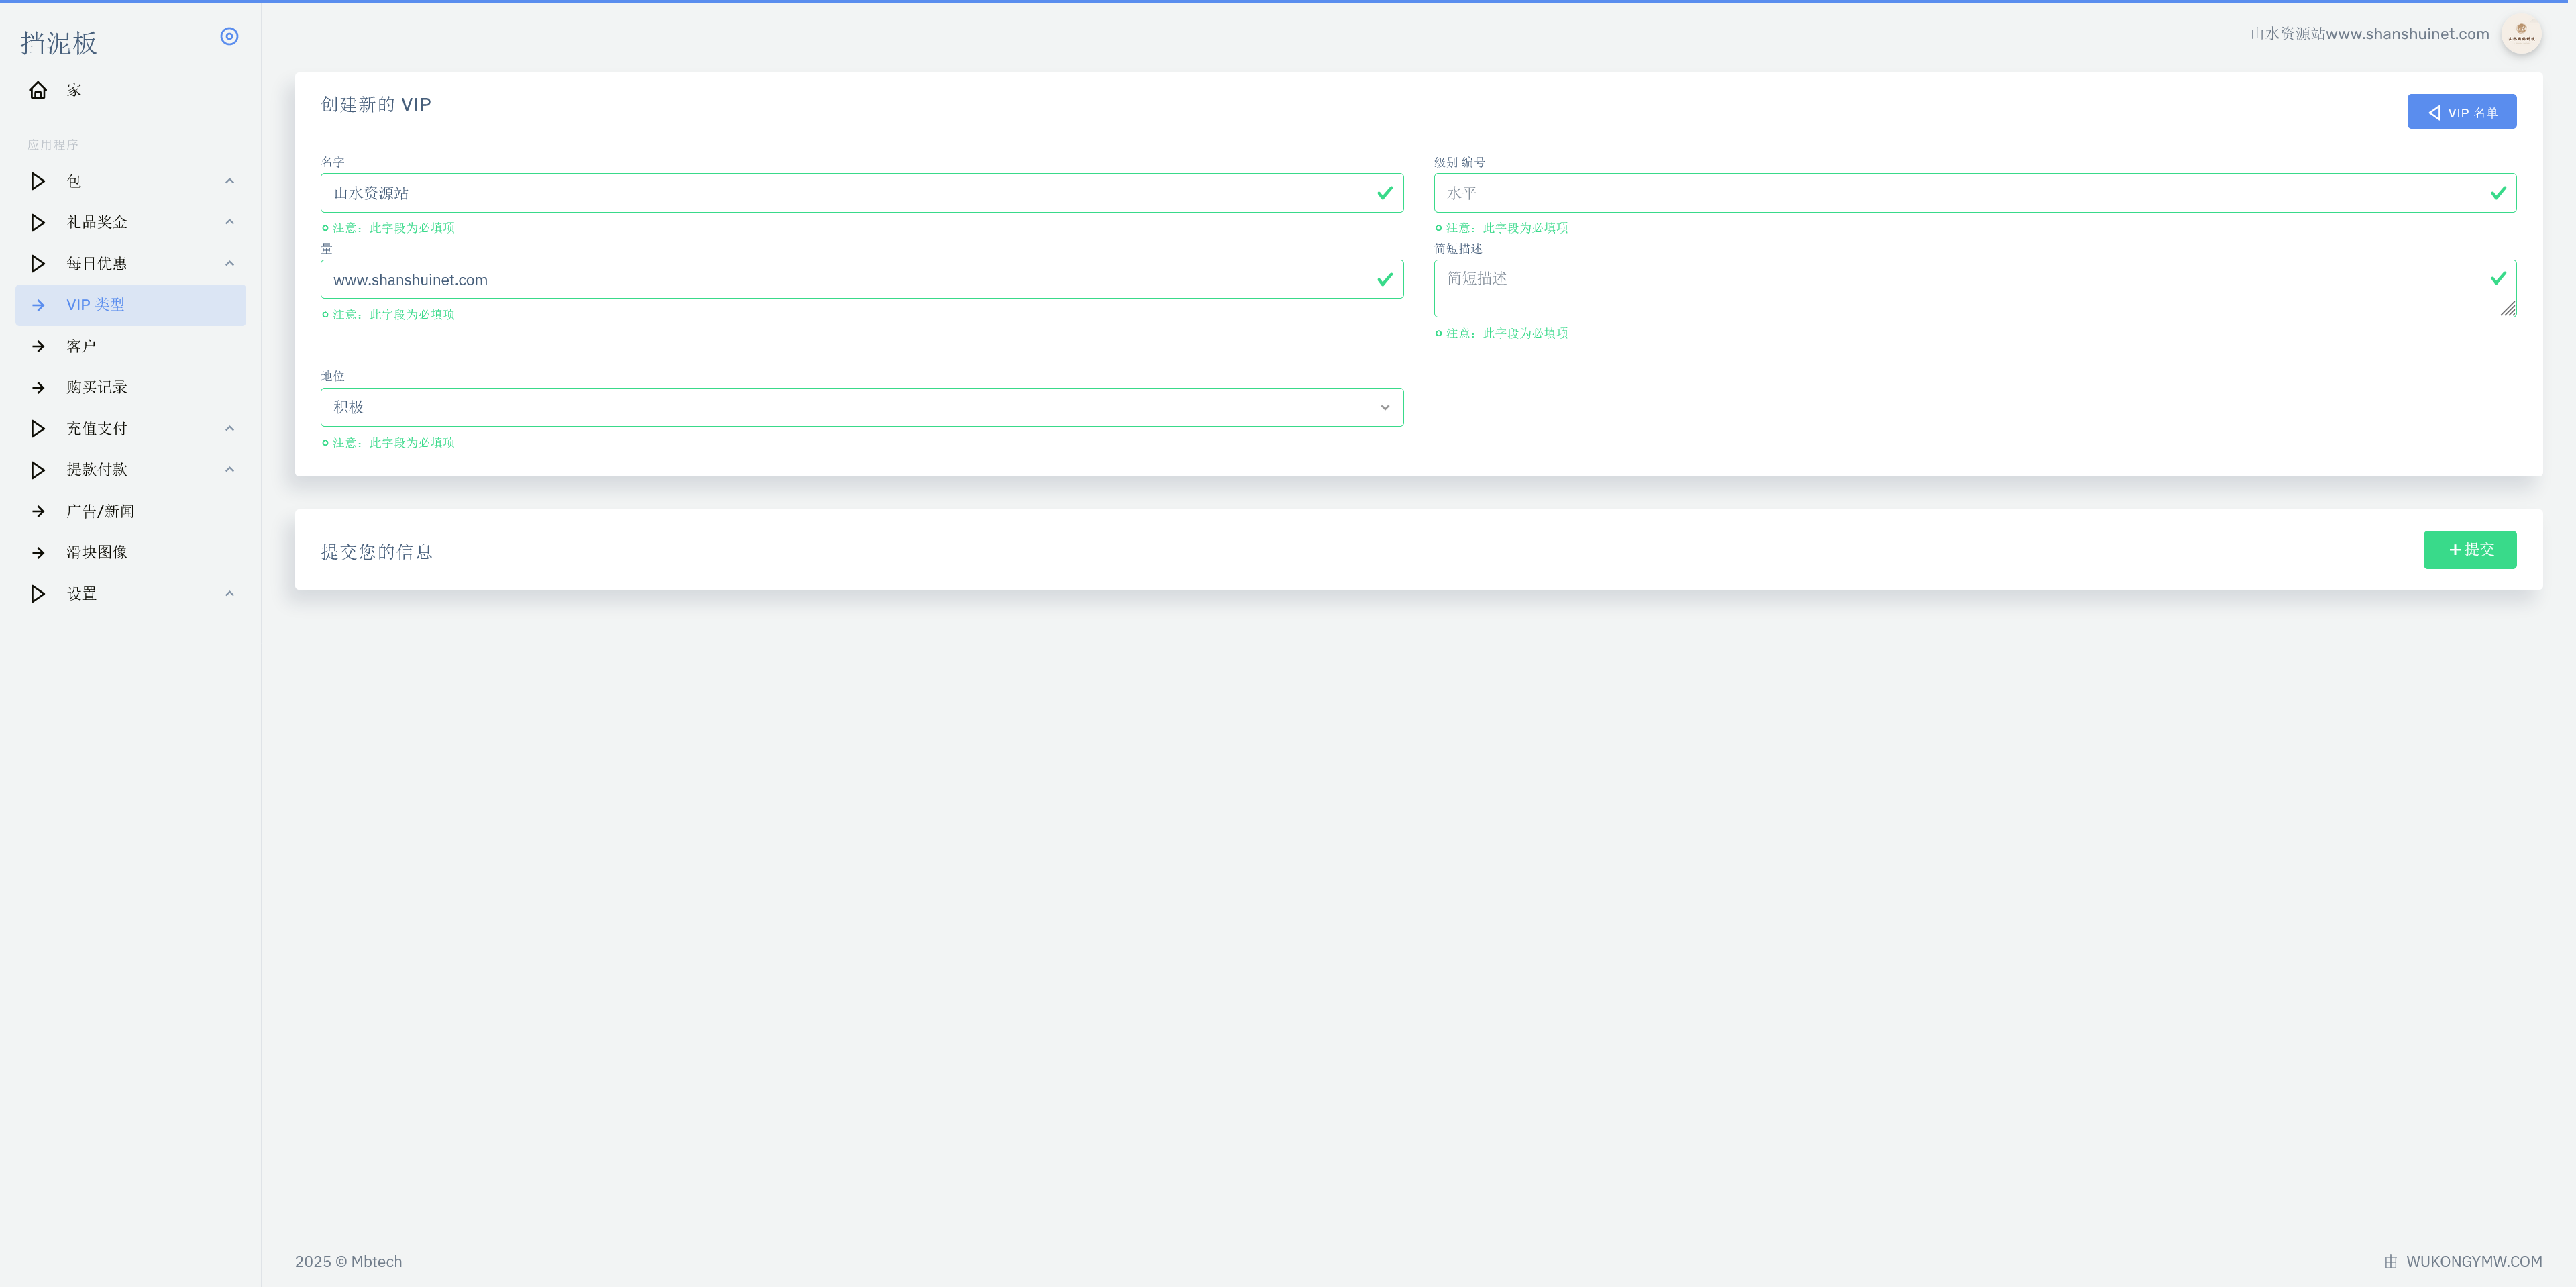The image size is (2576, 1287).
Task: Click the arrow icon beside 滑块图像
Action: pyautogui.click(x=38, y=552)
